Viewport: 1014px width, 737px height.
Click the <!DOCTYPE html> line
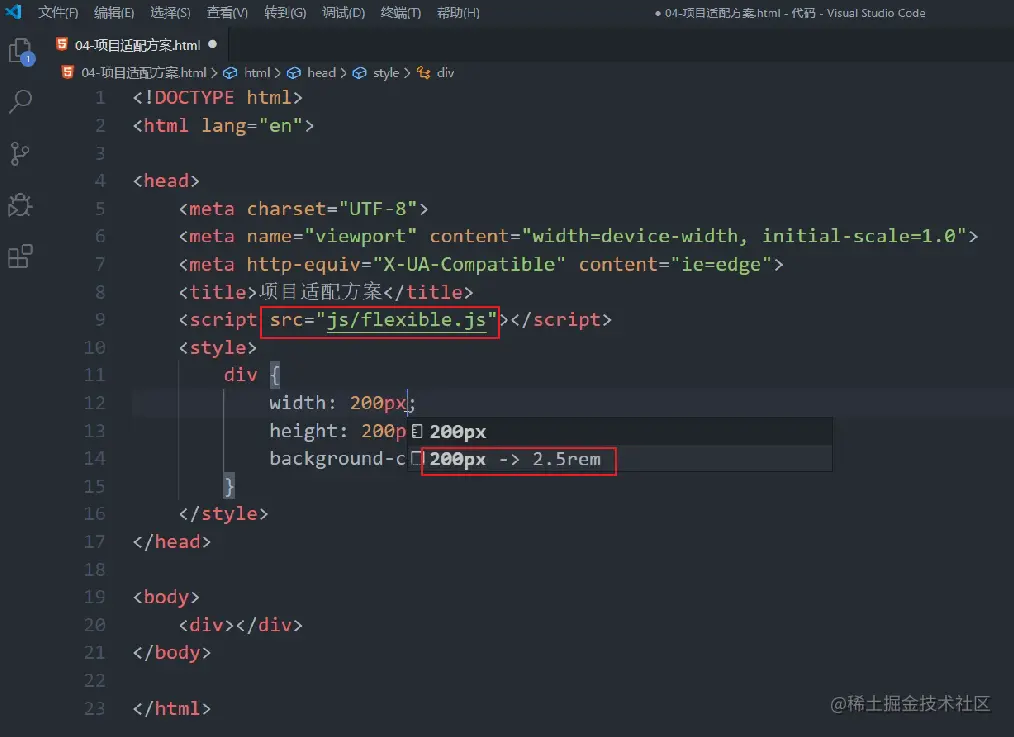[x=217, y=98]
